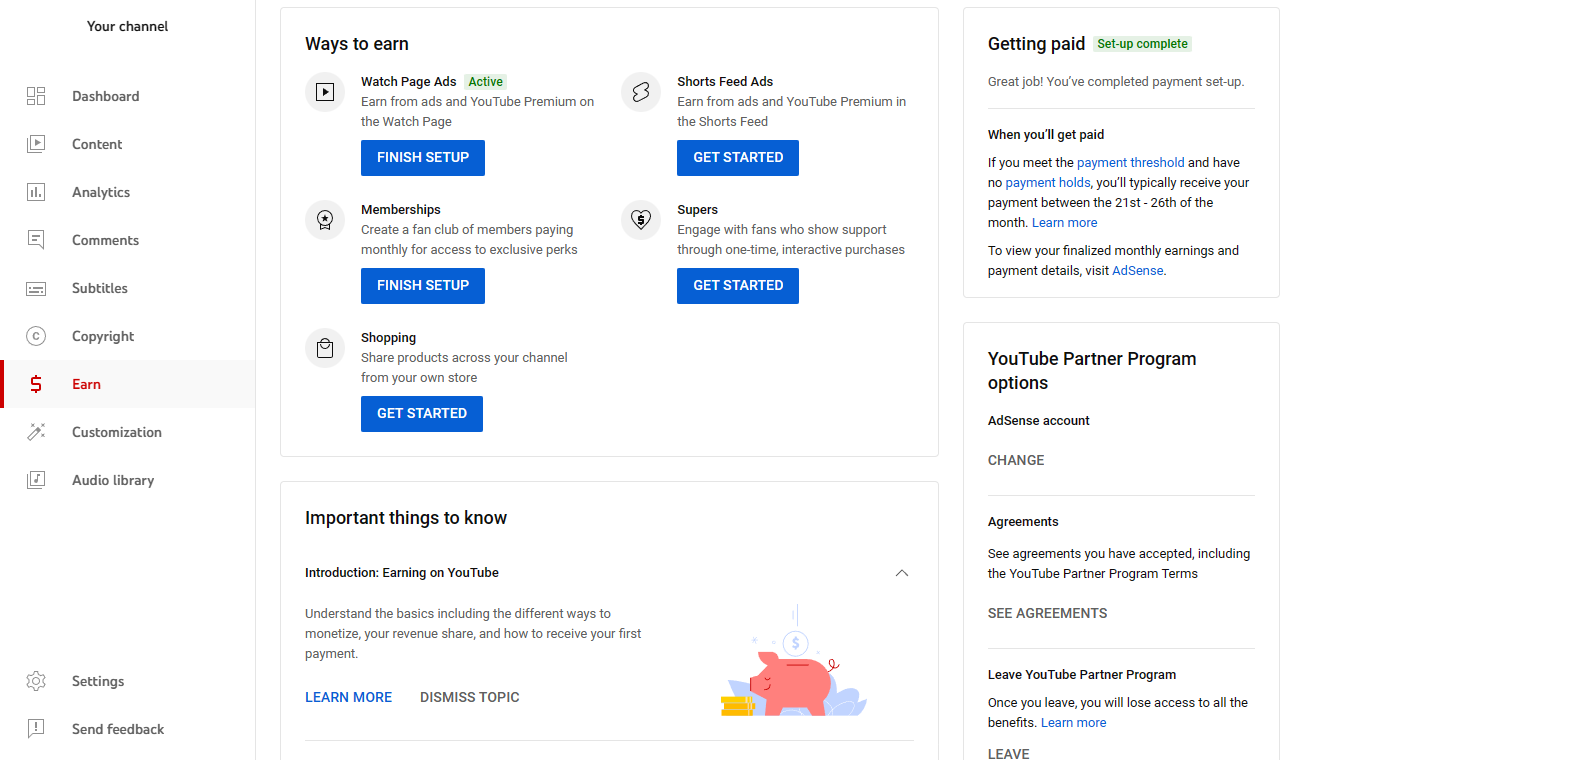This screenshot has width=1579, height=760.
Task: Get started with Supers
Action: [737, 286]
